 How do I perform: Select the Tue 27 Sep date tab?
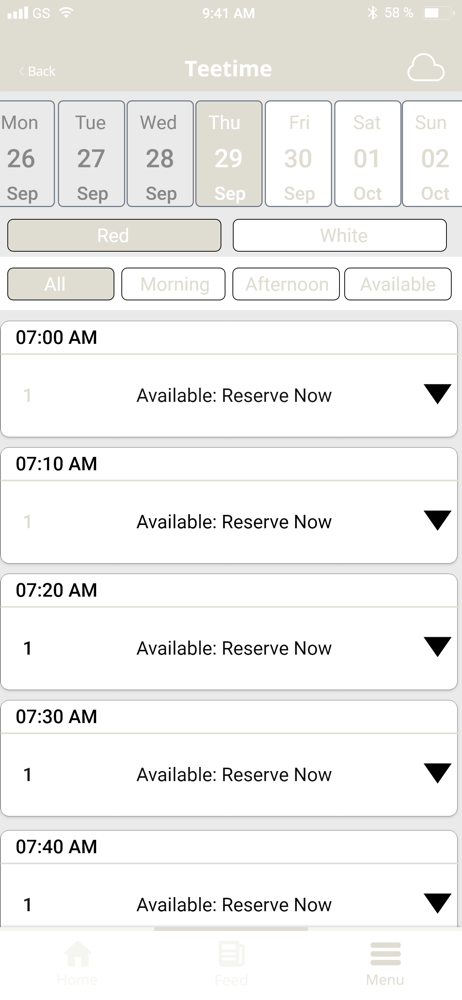[91, 154]
